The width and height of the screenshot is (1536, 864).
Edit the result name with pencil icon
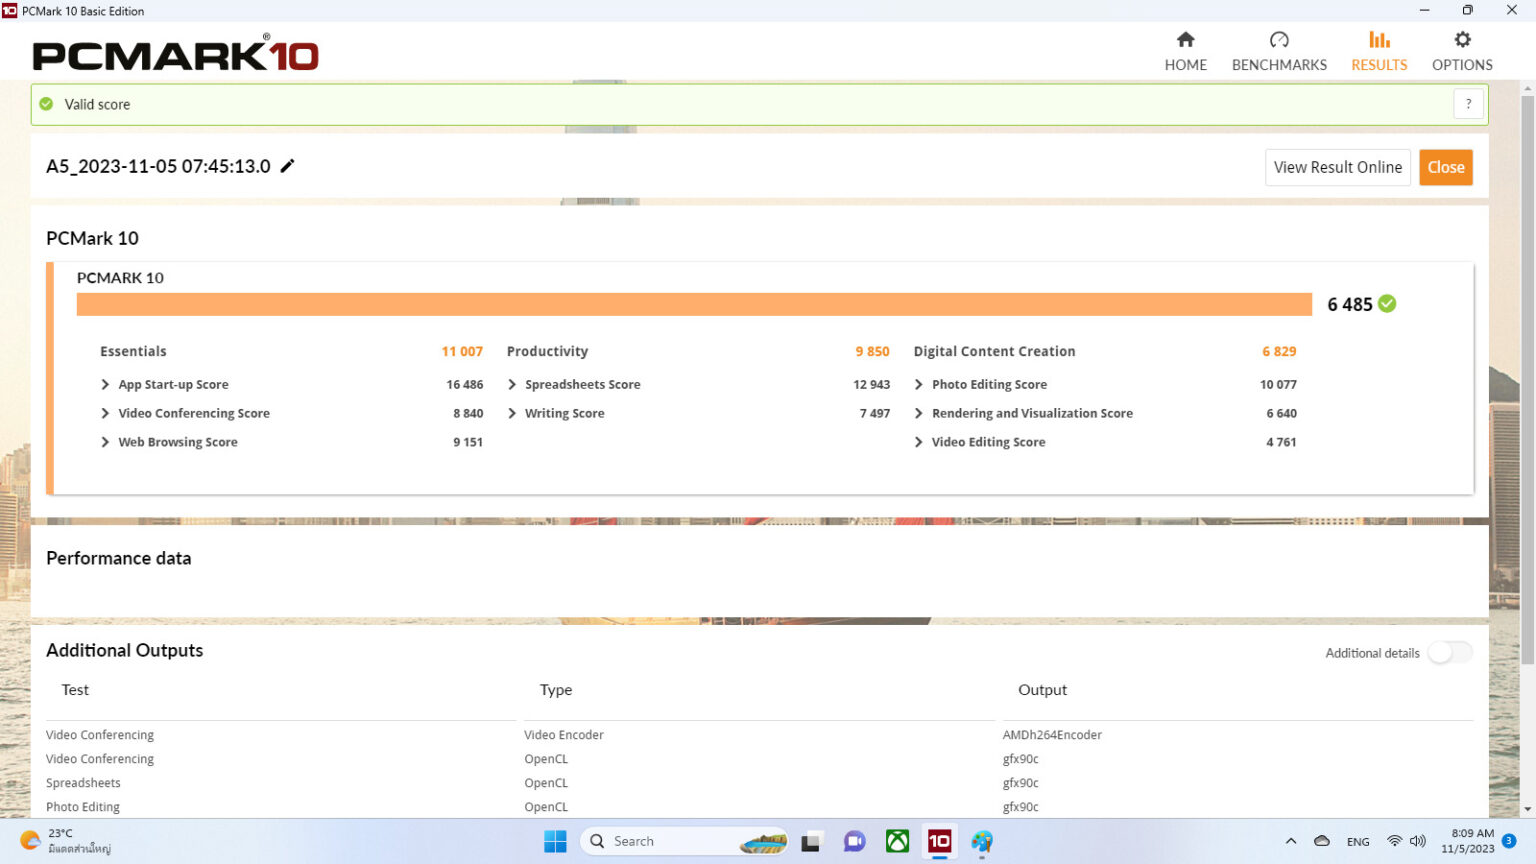click(288, 166)
